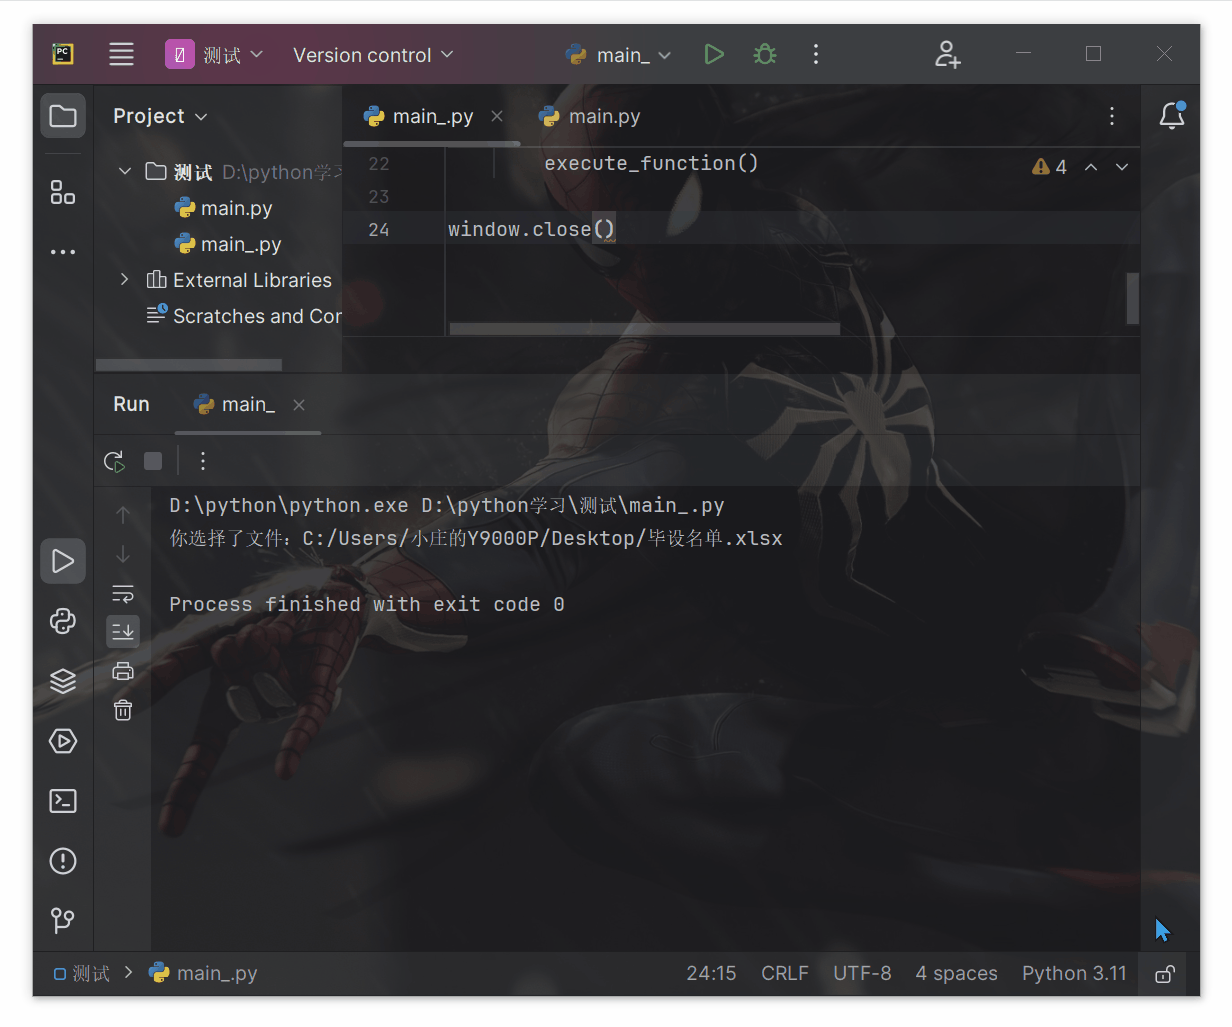Image resolution: width=1232 pixels, height=1027 pixels.
Task: Select the Python 3.11 interpreter widget
Action: [x=1074, y=973]
